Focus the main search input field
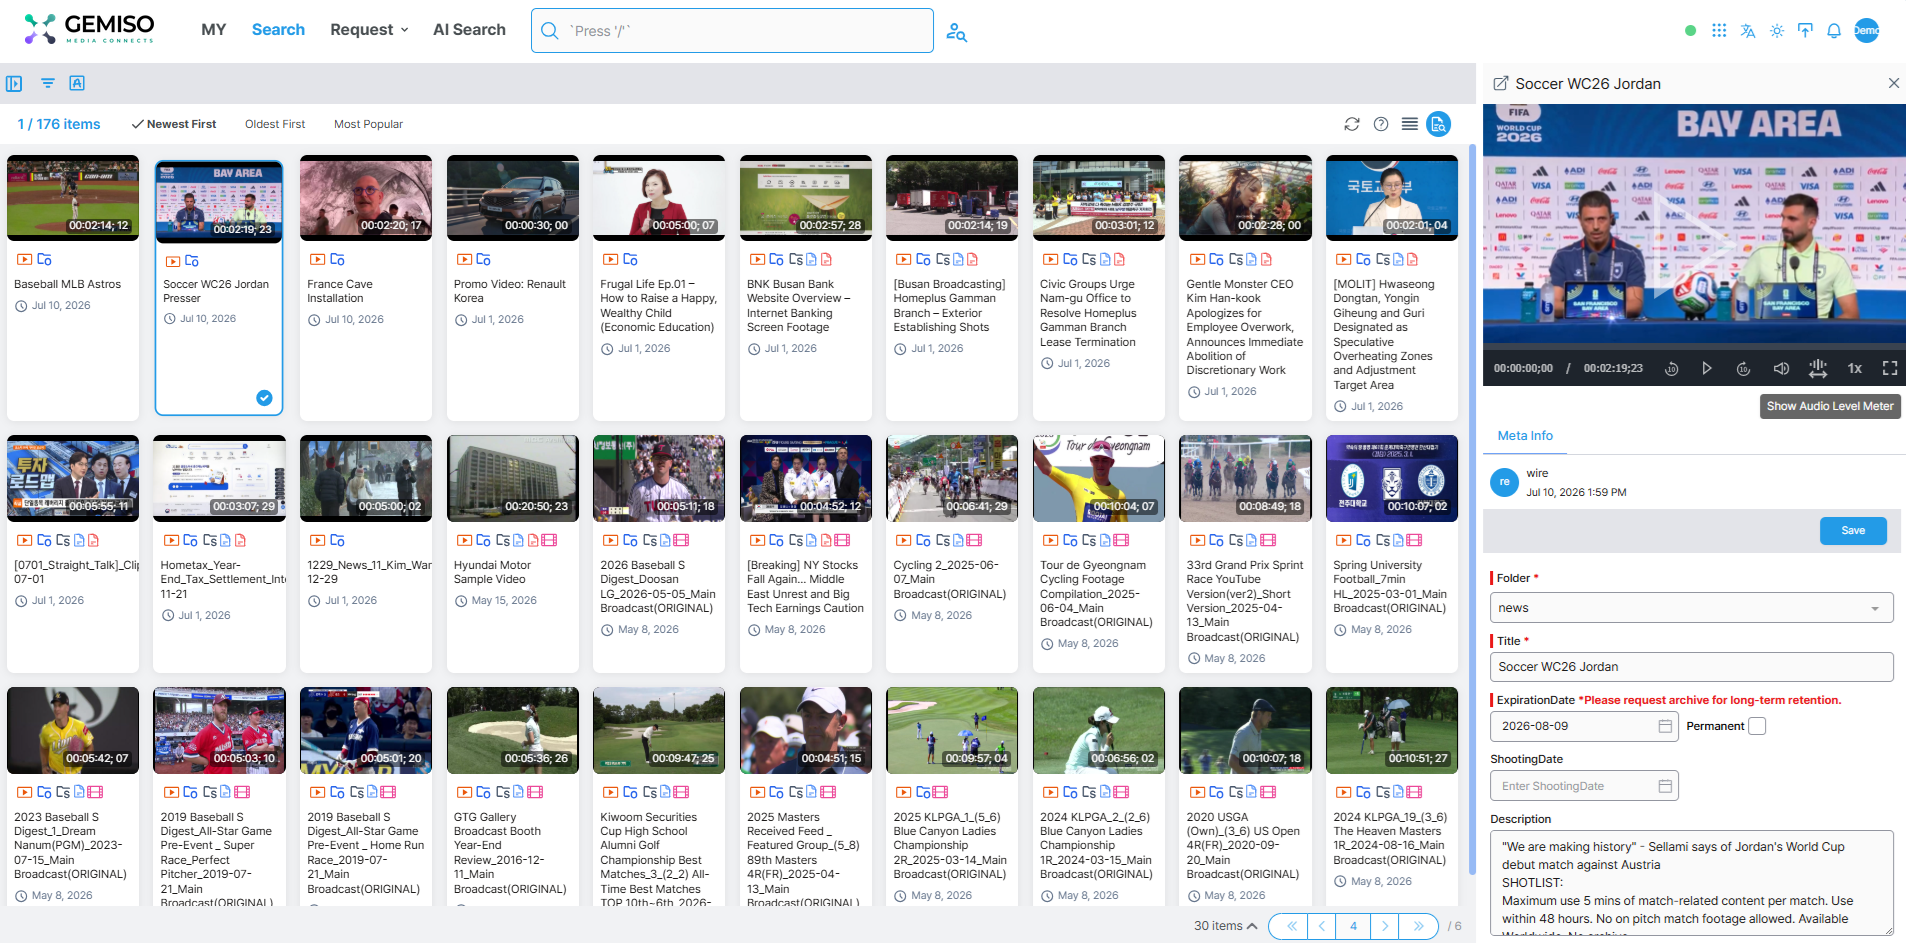The height and width of the screenshot is (943, 1906). point(732,31)
